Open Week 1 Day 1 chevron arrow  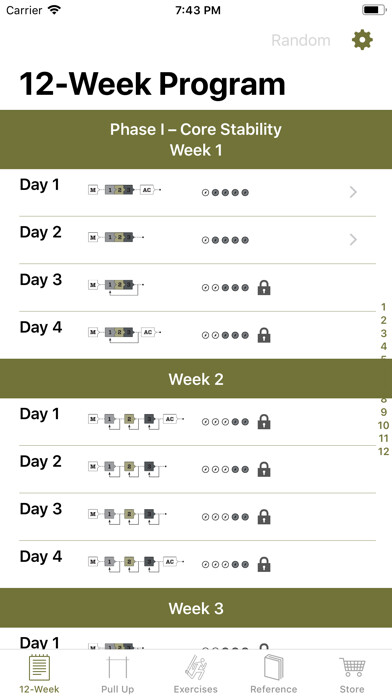point(353,192)
